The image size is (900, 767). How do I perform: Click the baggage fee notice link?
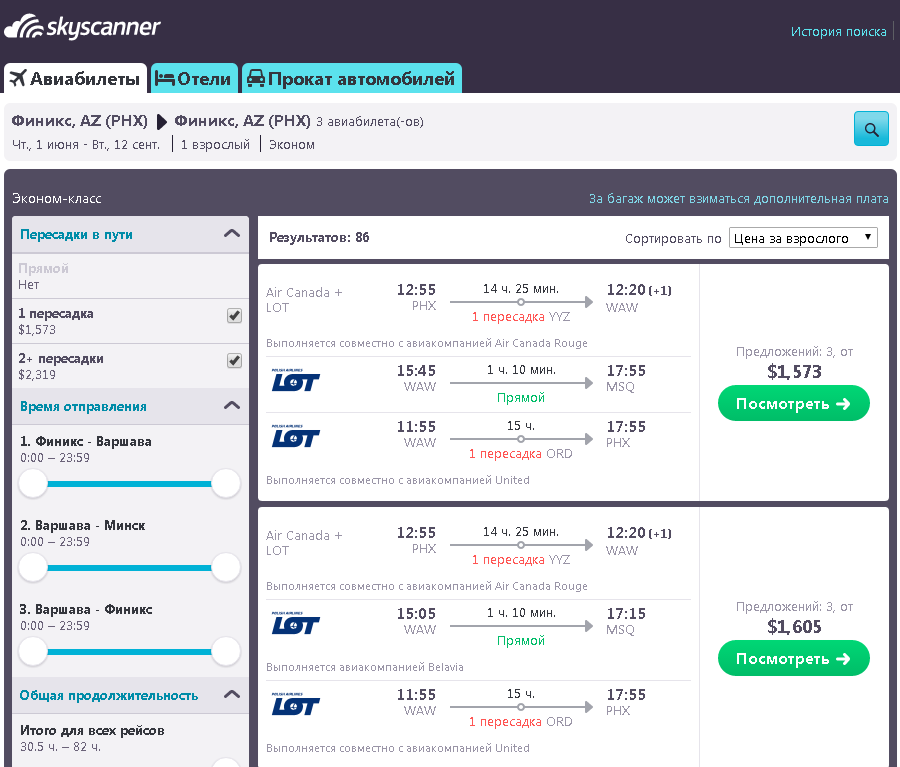pos(738,199)
